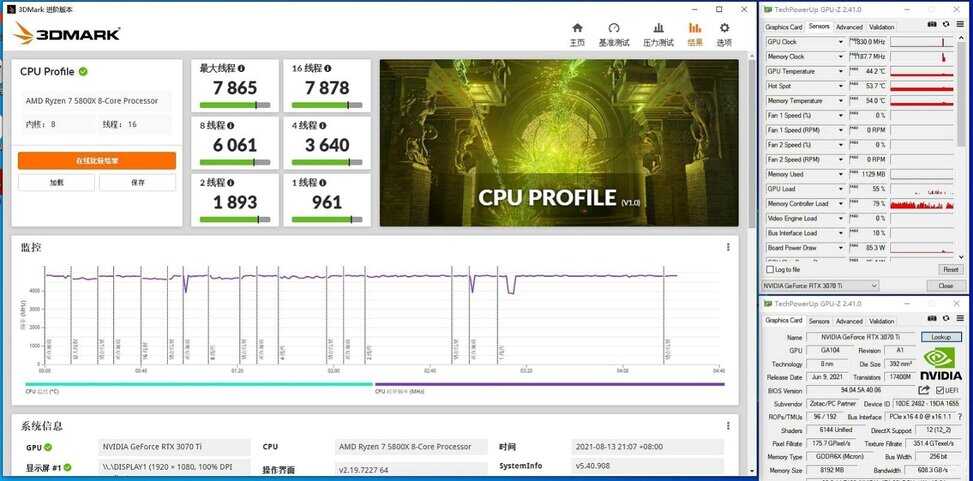The height and width of the screenshot is (481, 973).
Task: Click the green progress bar under score 7 865
Action: [235, 105]
